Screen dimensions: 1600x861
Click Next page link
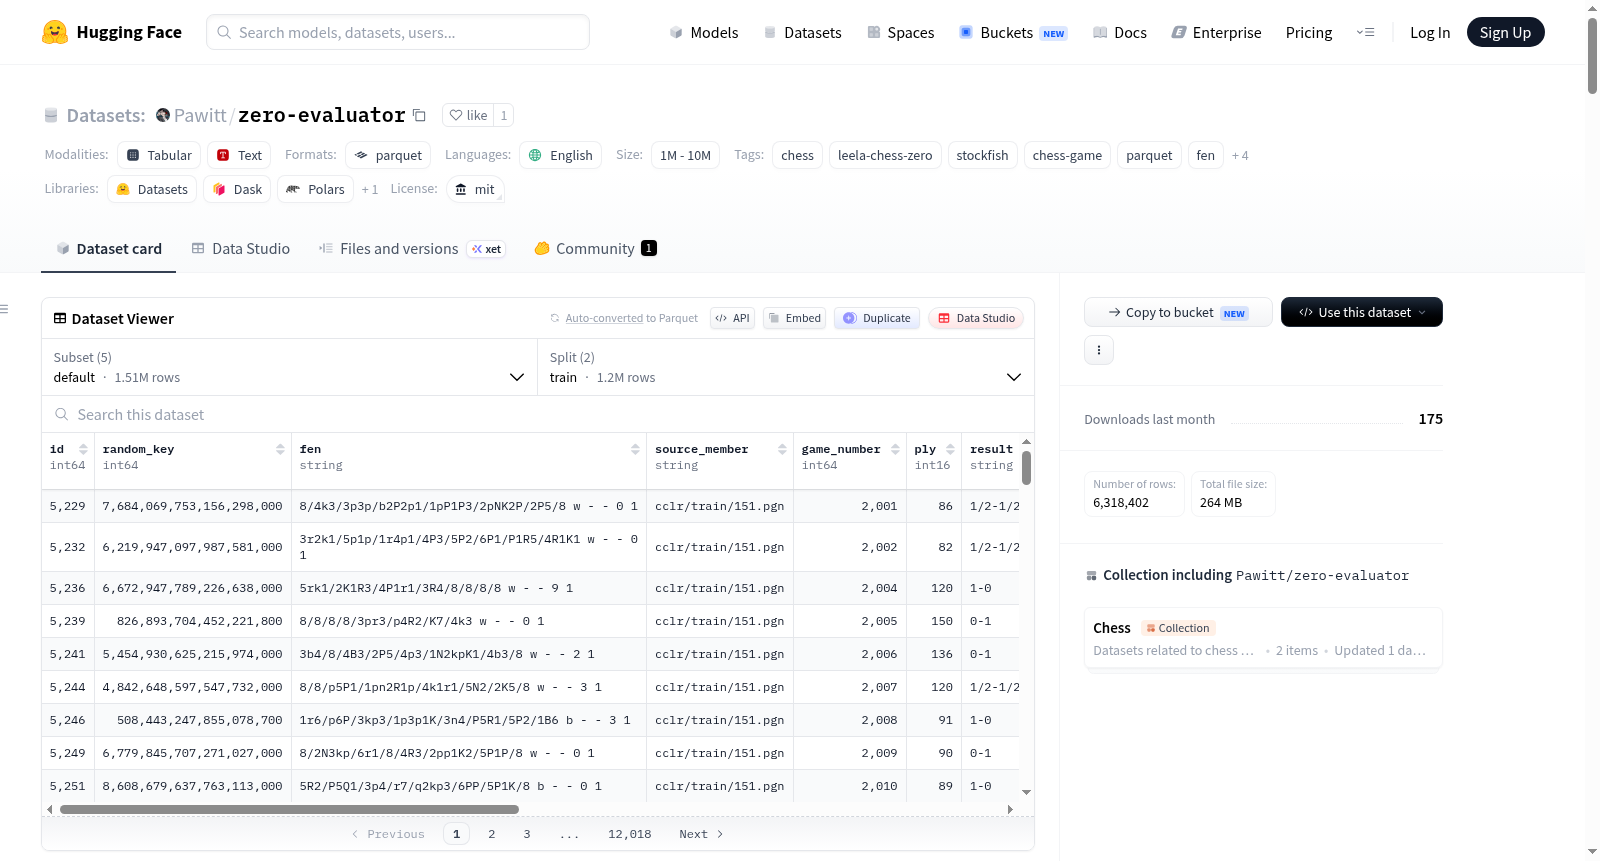tap(701, 834)
